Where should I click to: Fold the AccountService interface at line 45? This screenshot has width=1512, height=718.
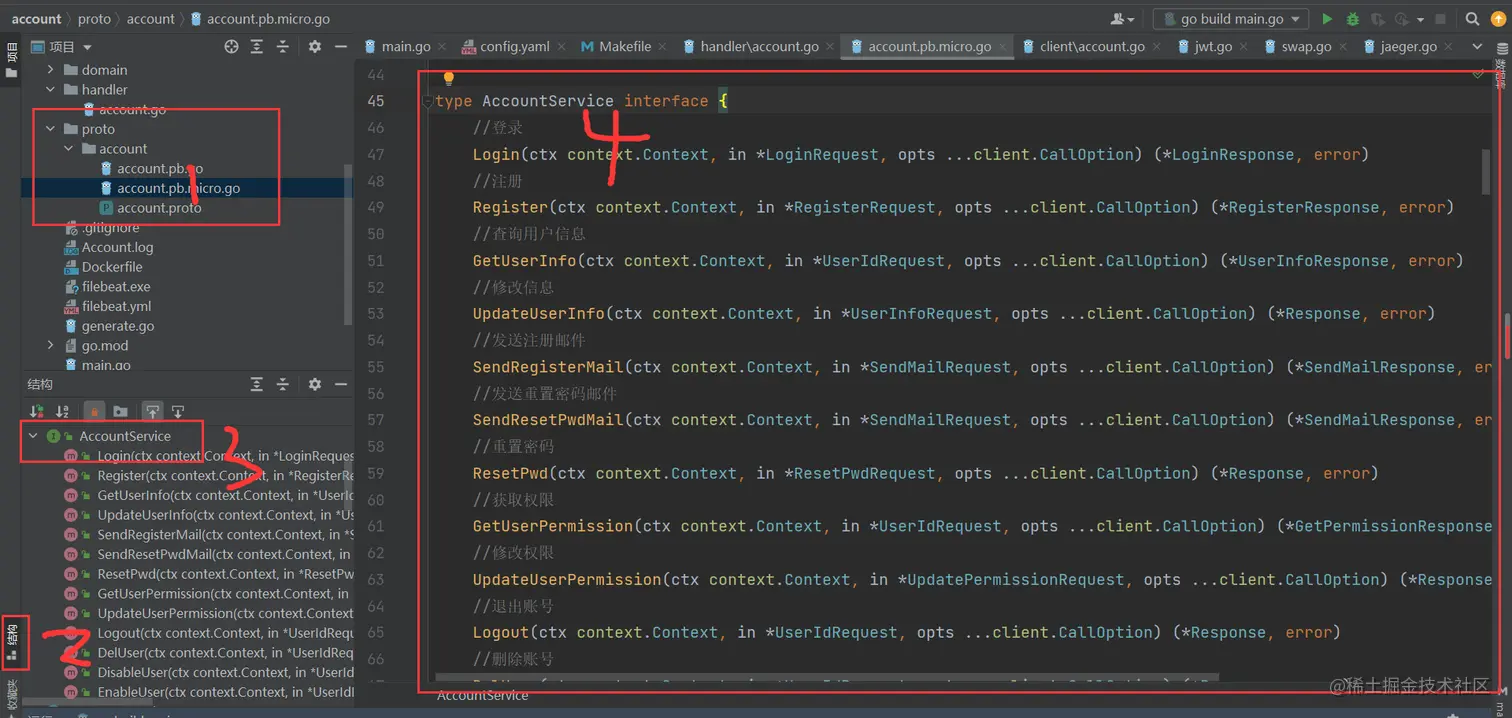tap(427, 101)
